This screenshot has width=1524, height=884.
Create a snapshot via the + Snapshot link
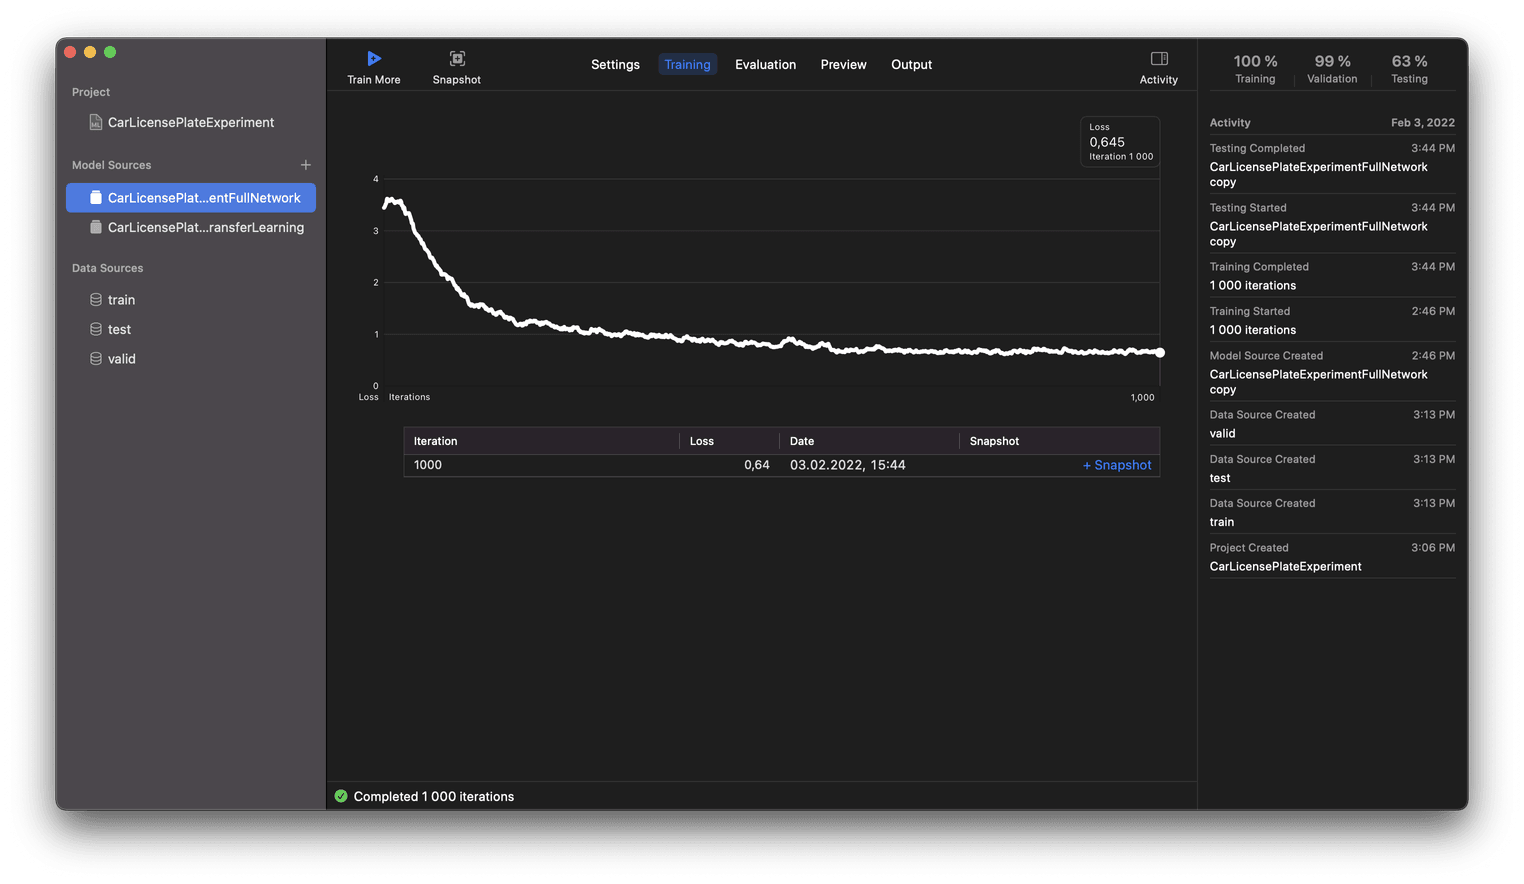click(1117, 465)
